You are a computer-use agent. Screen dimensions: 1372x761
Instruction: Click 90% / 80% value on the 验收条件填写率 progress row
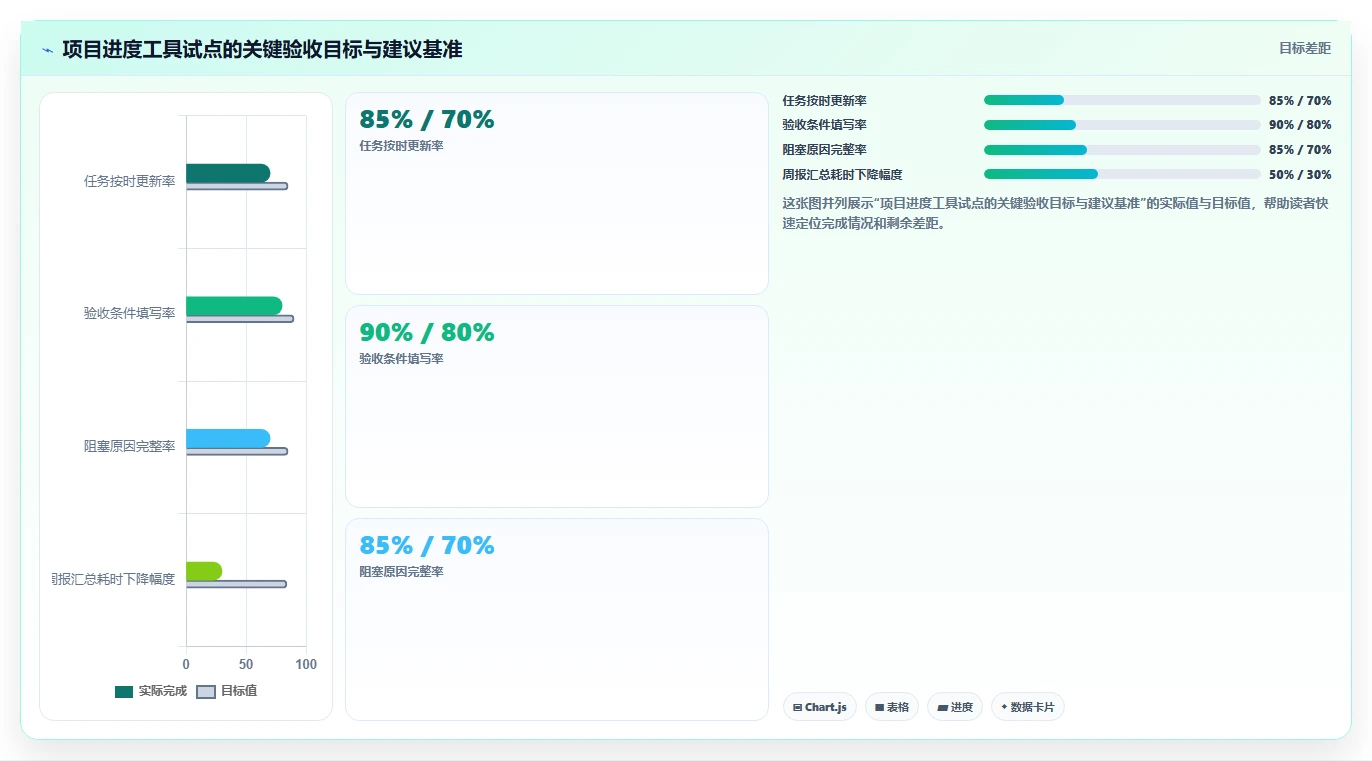1300,125
